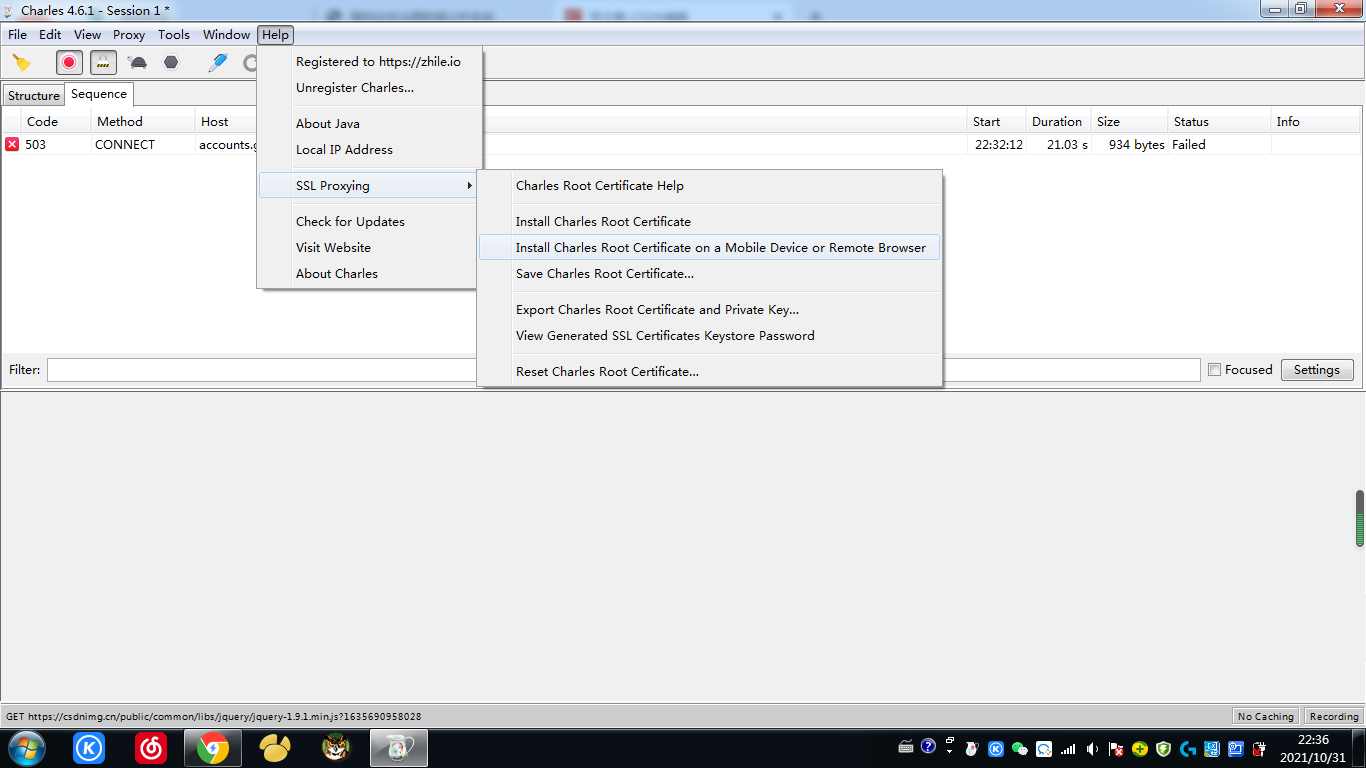Viewport: 1366px width, 768px height.
Task: Select Unregister Charles... menu entry
Action: tap(370, 88)
